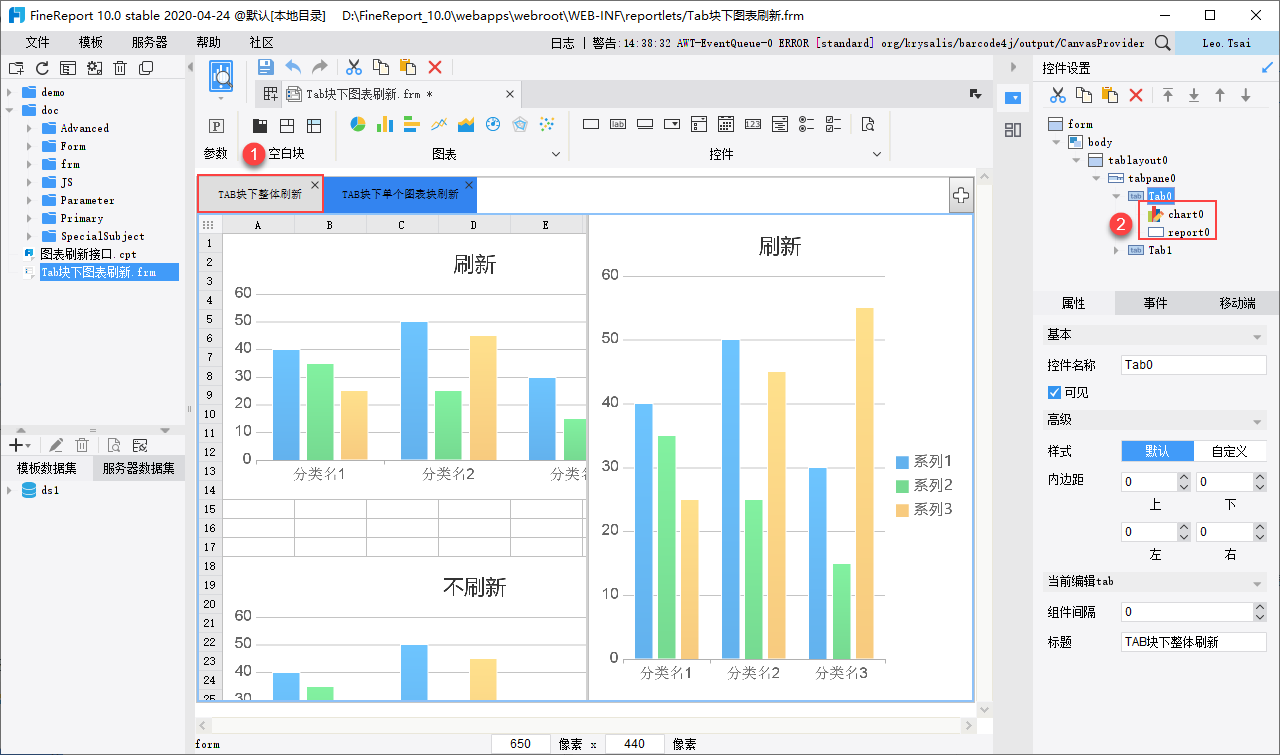
Task: Select the radar chart icon
Action: [x=519, y=124]
